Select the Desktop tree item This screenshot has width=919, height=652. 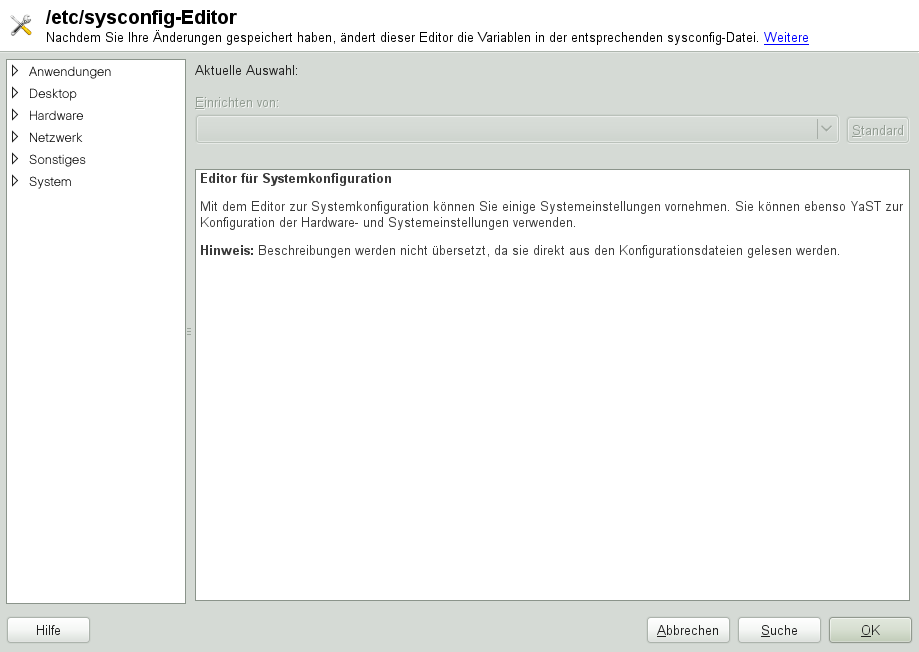[52, 93]
